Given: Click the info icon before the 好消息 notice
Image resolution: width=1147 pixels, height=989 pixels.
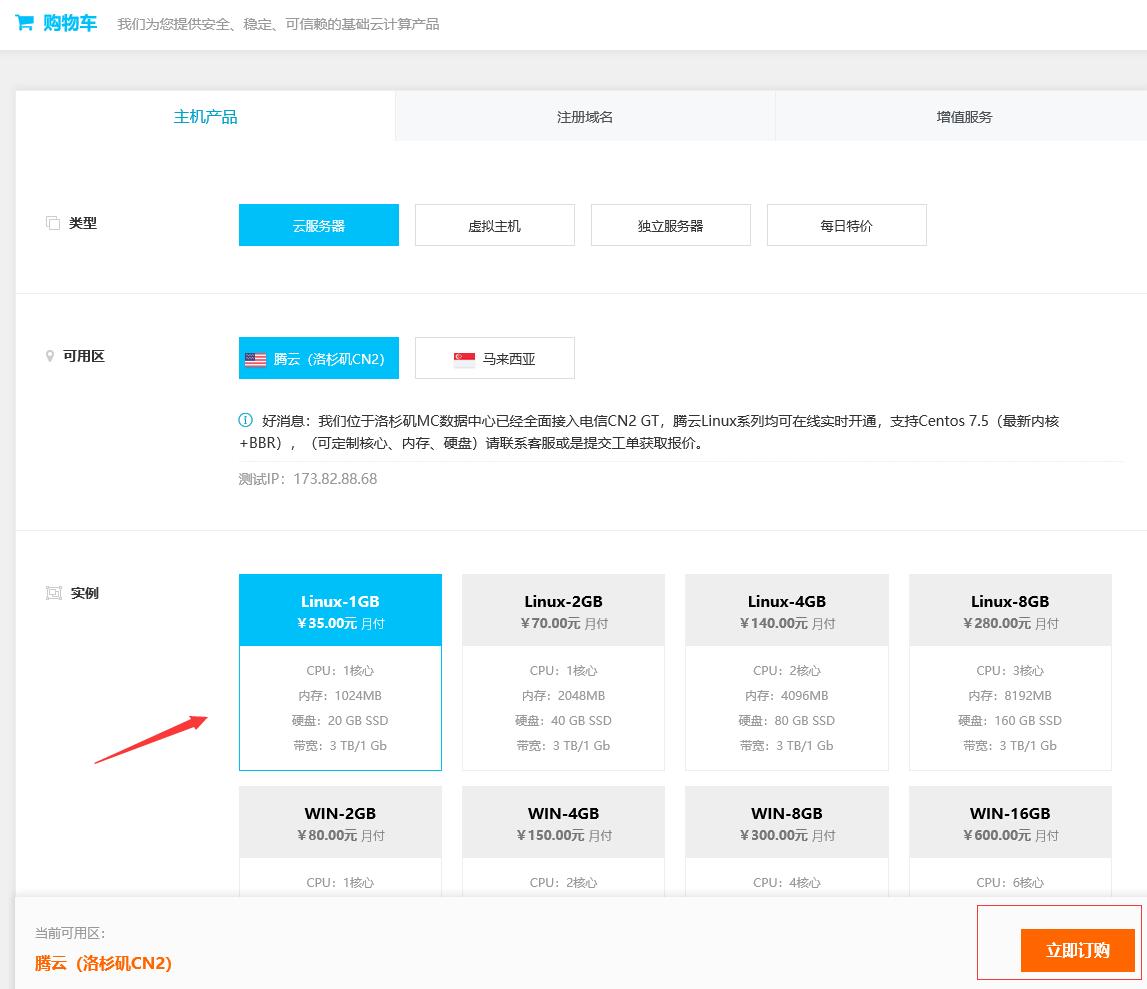Looking at the screenshot, I should 246,421.
